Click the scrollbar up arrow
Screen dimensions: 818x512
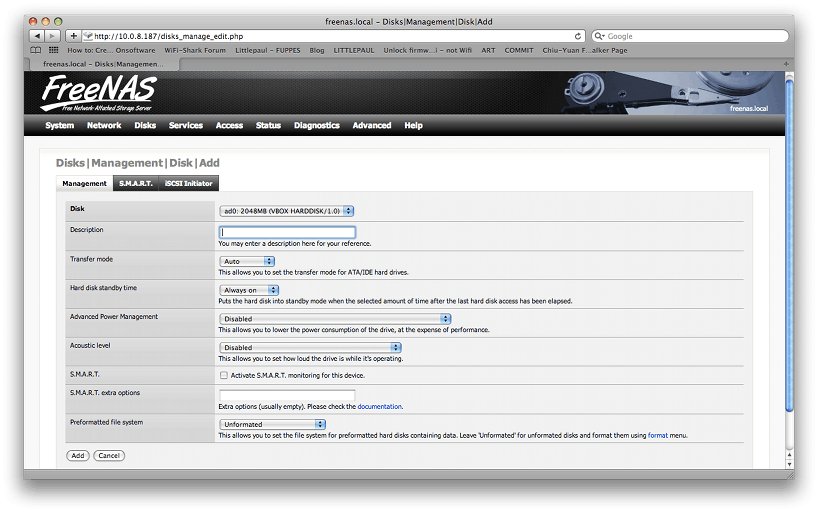point(789,455)
